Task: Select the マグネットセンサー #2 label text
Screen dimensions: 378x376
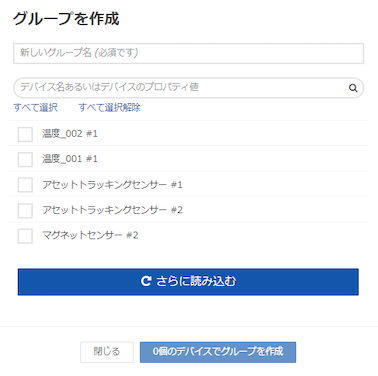Action: pyautogui.click(x=90, y=235)
